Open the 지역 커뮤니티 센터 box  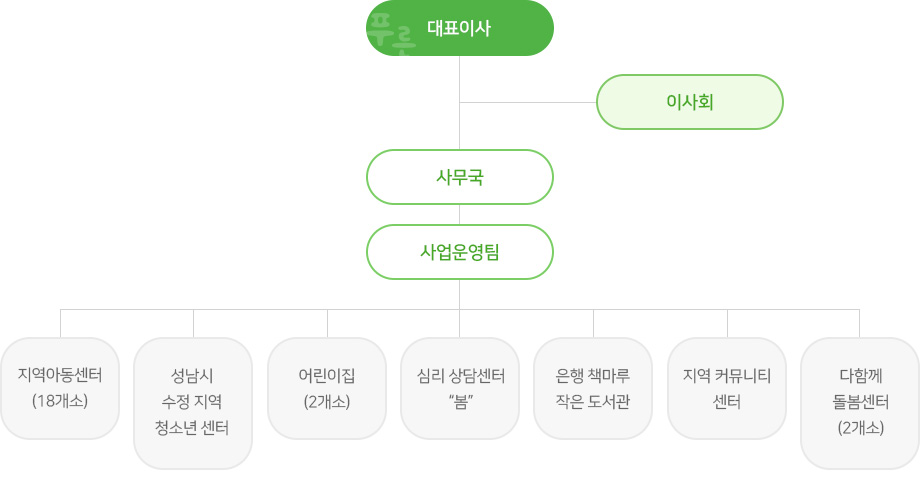pyautogui.click(x=727, y=388)
